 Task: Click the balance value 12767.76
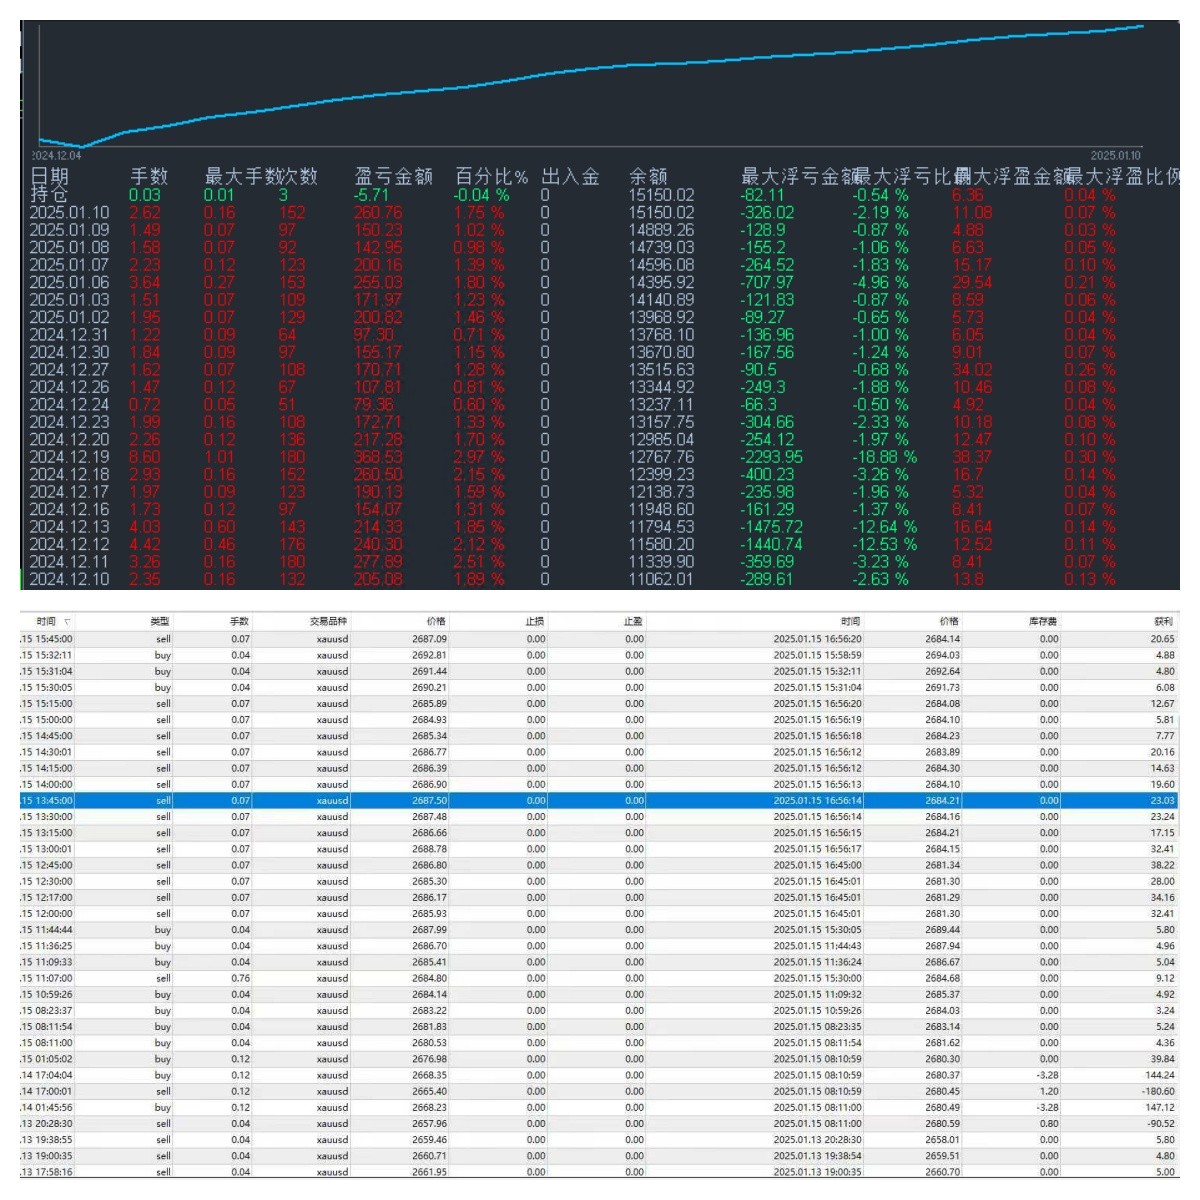click(x=661, y=457)
